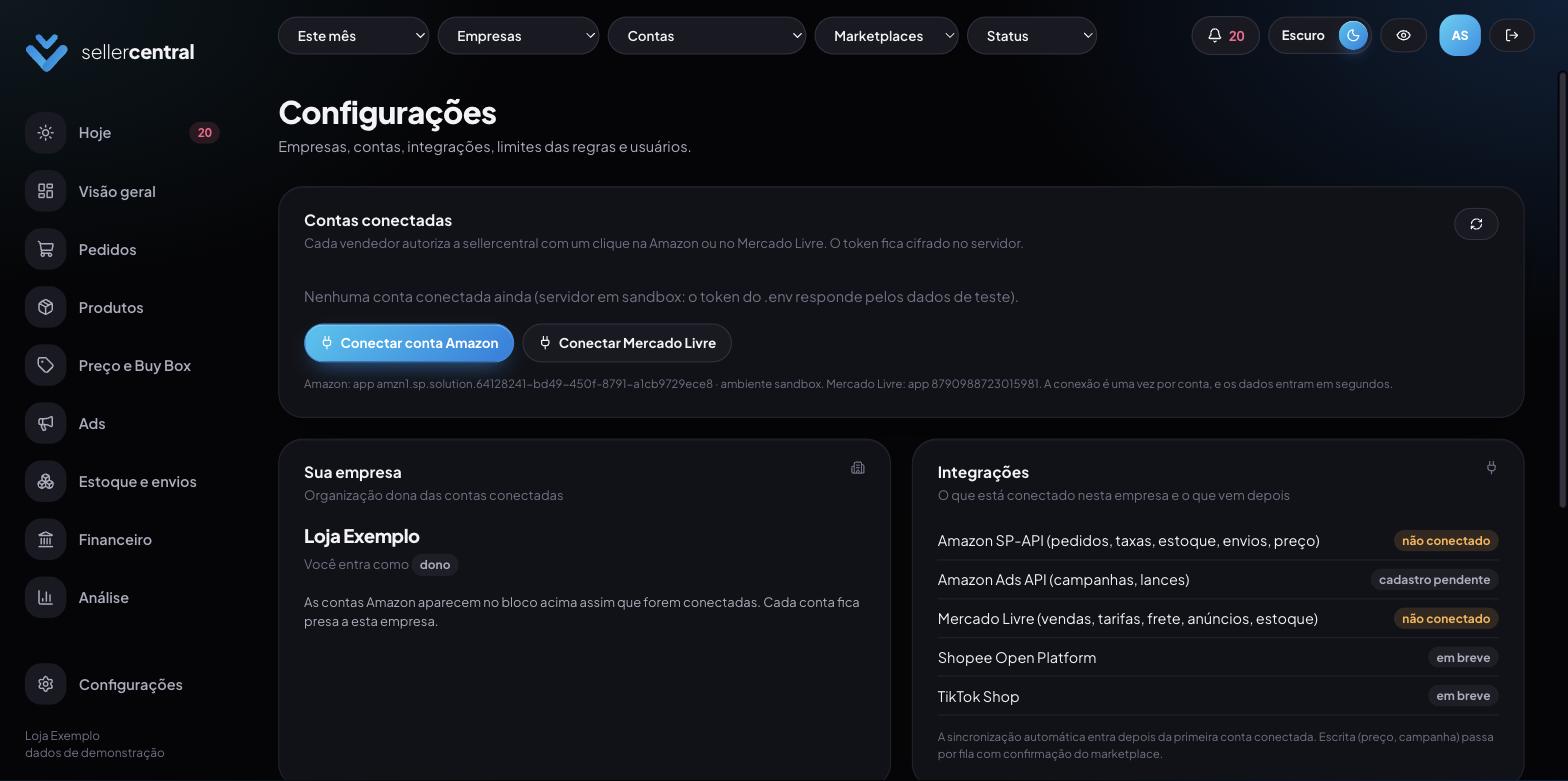Click the Shopee Open Platform row
Image resolution: width=1568 pixels, height=781 pixels.
tap(1218, 658)
